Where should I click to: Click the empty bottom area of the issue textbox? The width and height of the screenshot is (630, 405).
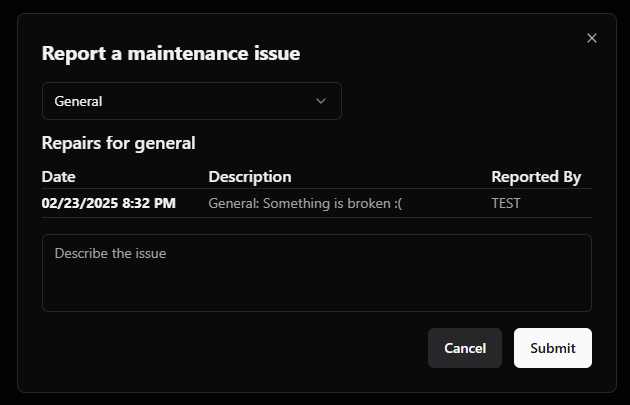click(x=317, y=293)
